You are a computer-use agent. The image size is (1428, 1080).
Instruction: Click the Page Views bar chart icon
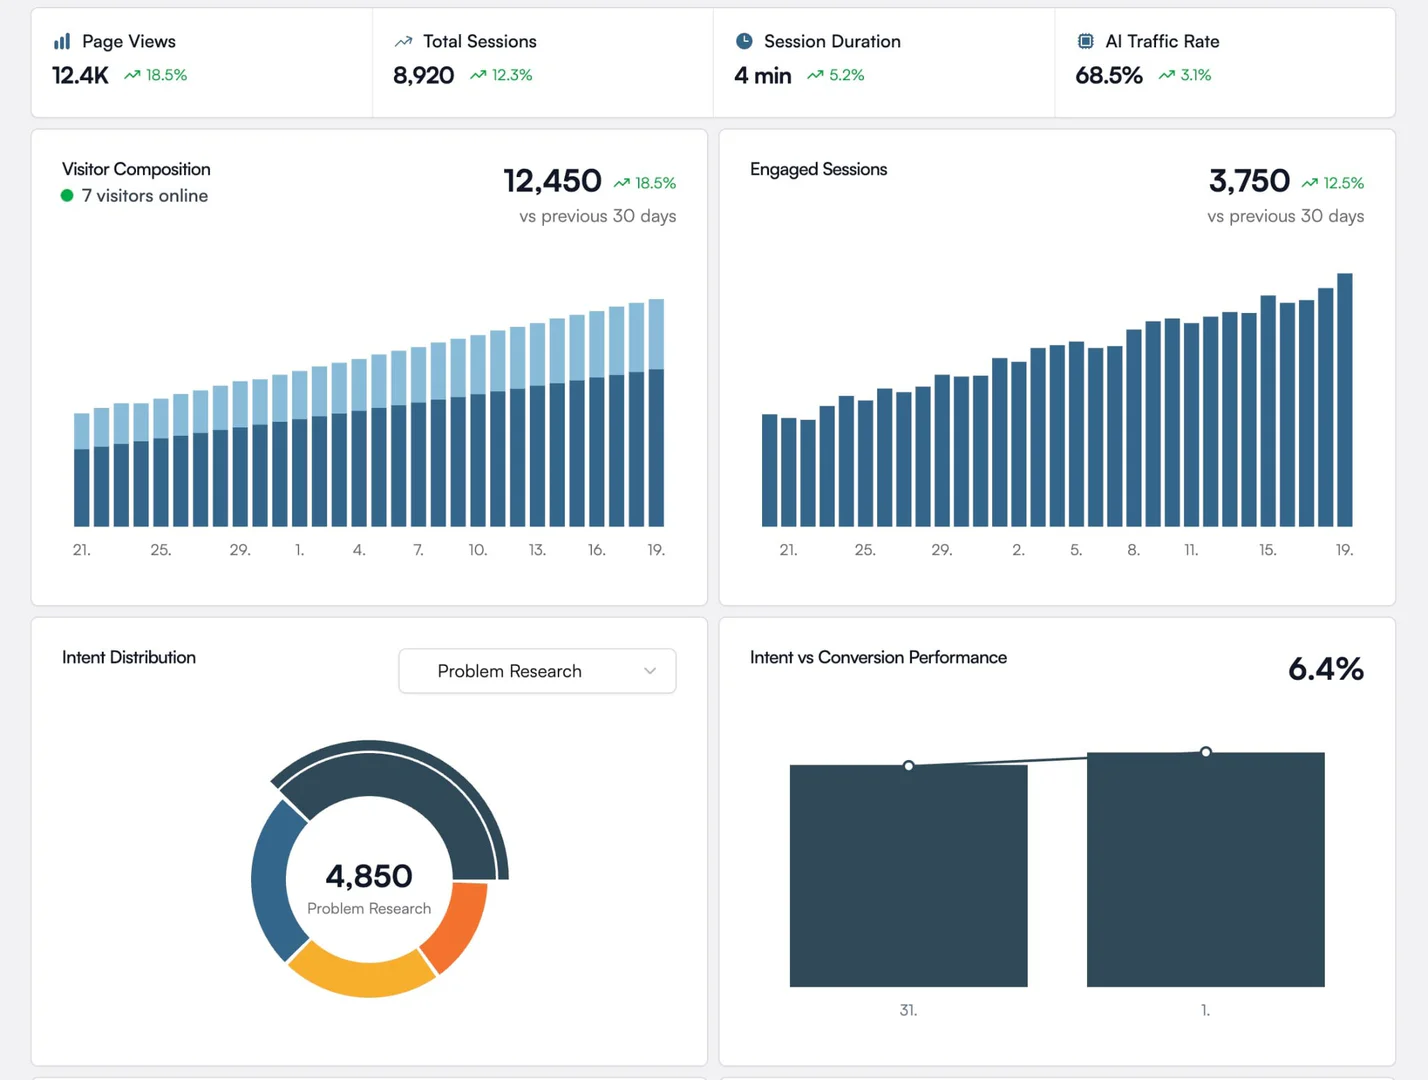click(60, 41)
